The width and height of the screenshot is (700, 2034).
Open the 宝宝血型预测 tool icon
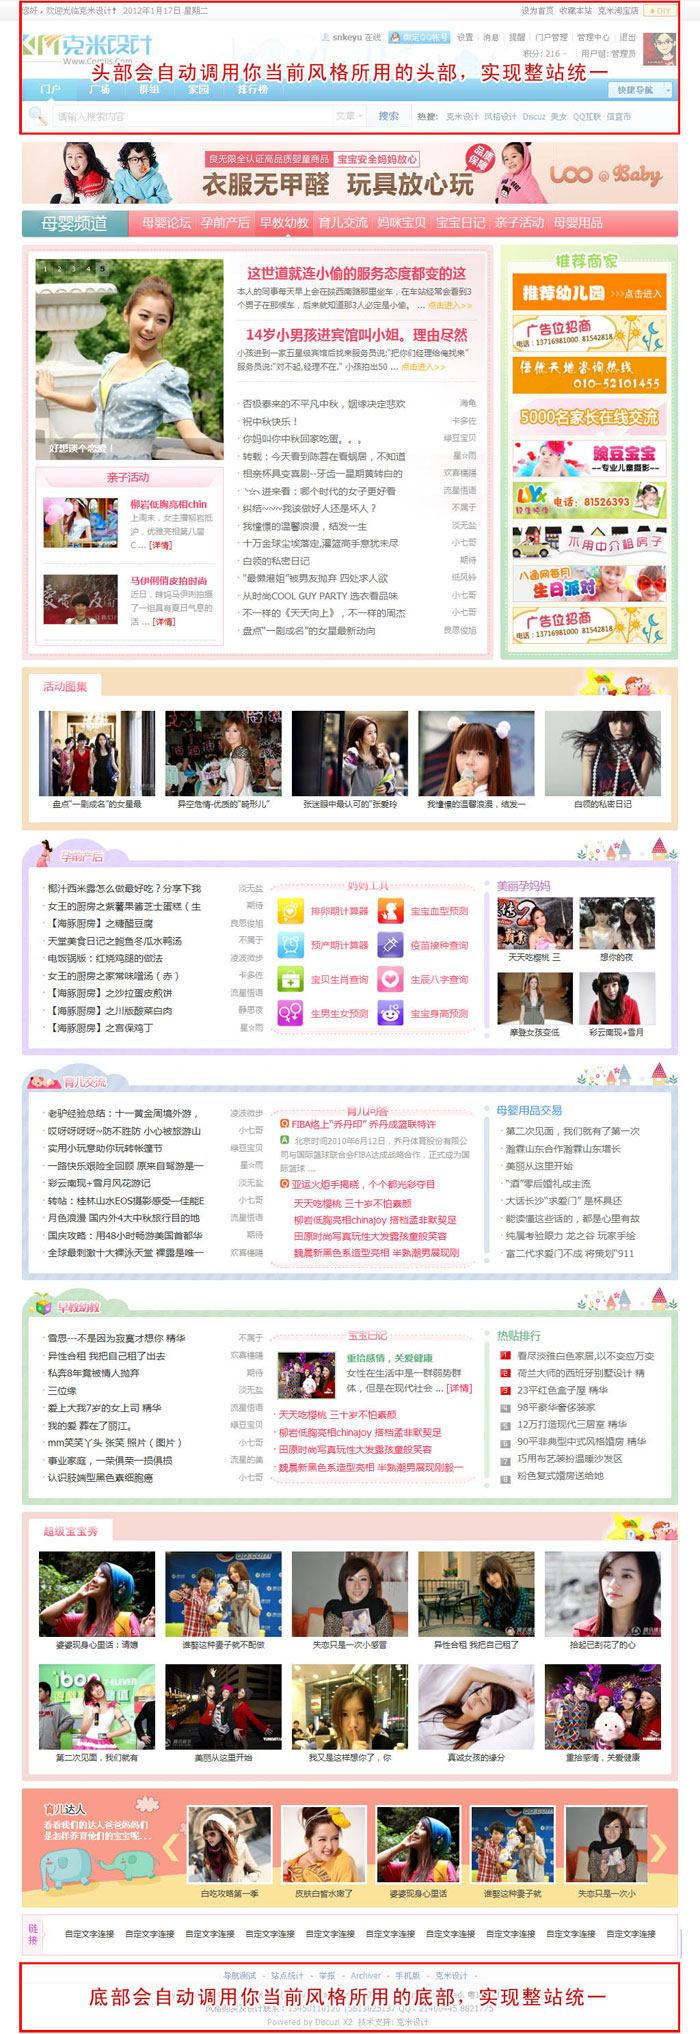(390, 911)
